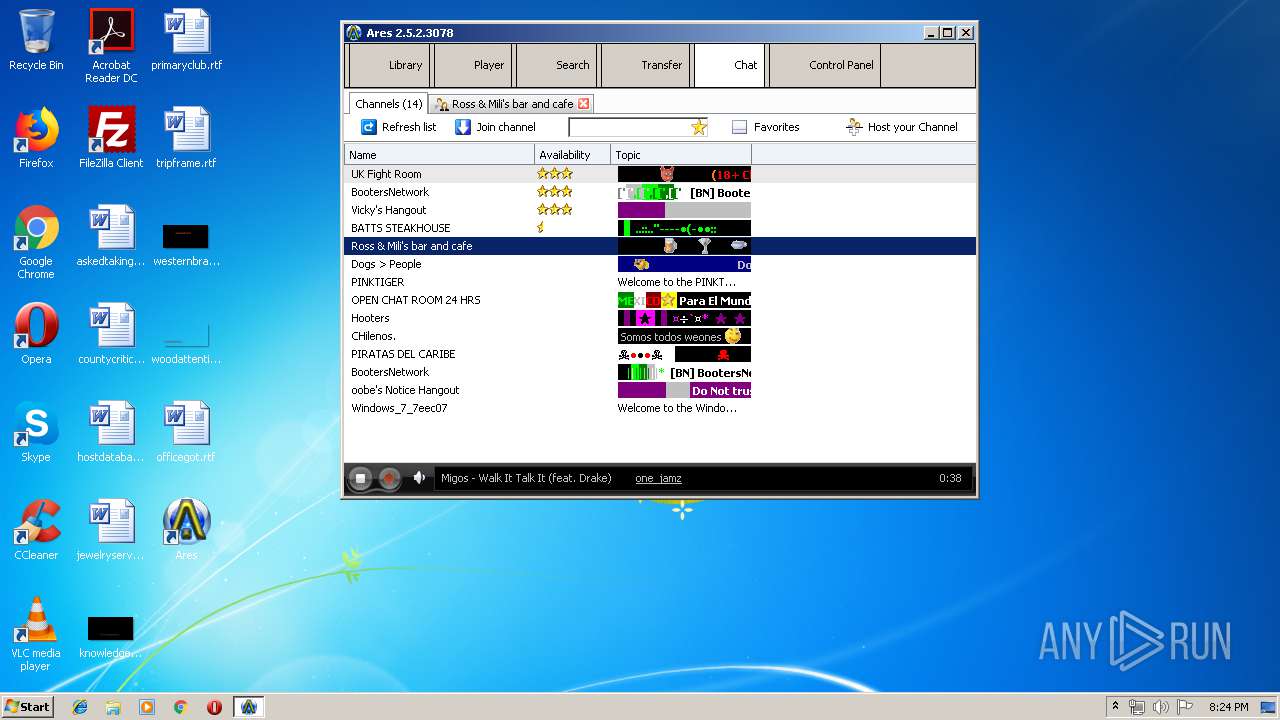Launch Google Chrome desktop icon
Screen dimensions: 1280x720
[36, 242]
